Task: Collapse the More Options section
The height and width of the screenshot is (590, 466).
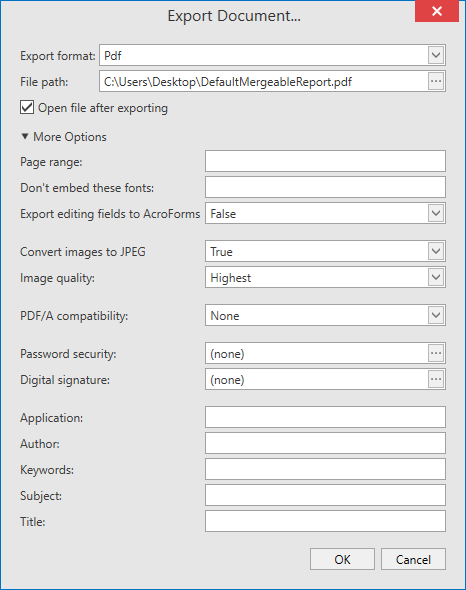Action: pos(25,136)
